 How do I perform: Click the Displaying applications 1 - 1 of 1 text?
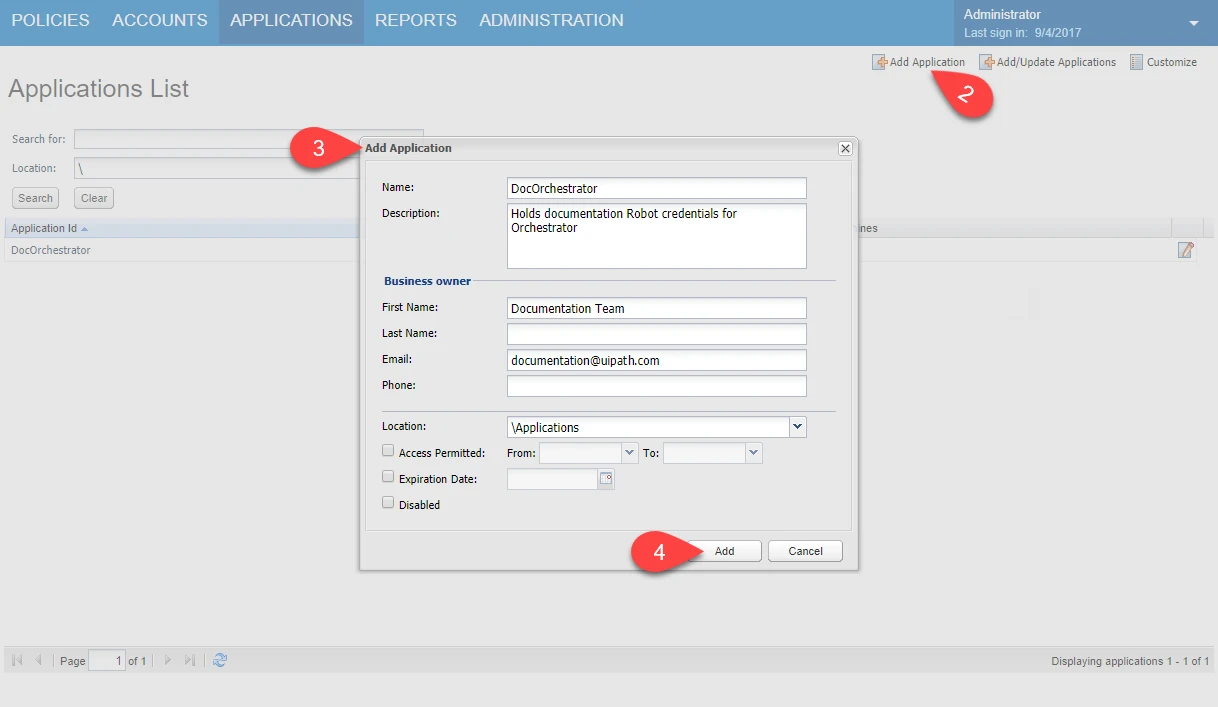tap(1130, 661)
